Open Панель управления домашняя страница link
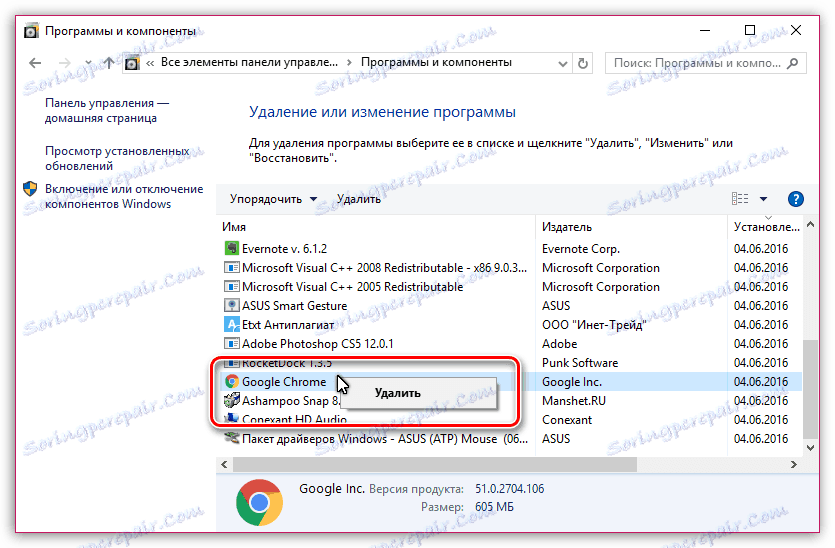Image resolution: width=835 pixels, height=548 pixels. [107, 111]
